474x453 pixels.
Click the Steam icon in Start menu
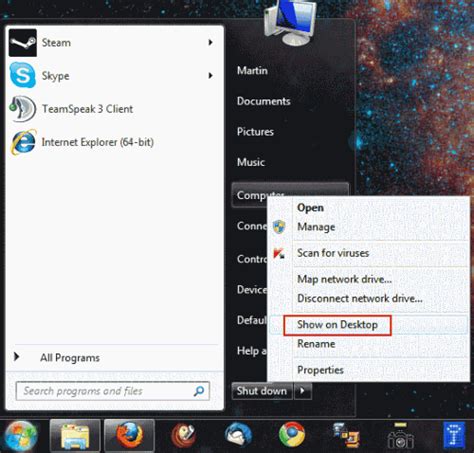(23, 43)
